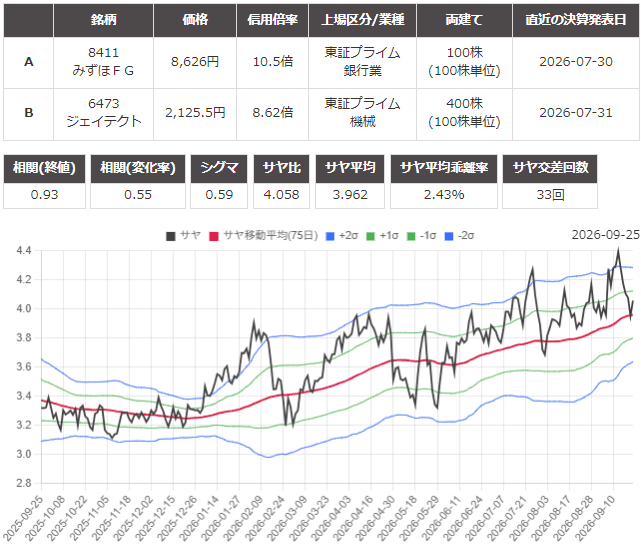Screen dimensions: 641x554
Task: Click the 100株 (100株単位) cell
Action: point(464,62)
